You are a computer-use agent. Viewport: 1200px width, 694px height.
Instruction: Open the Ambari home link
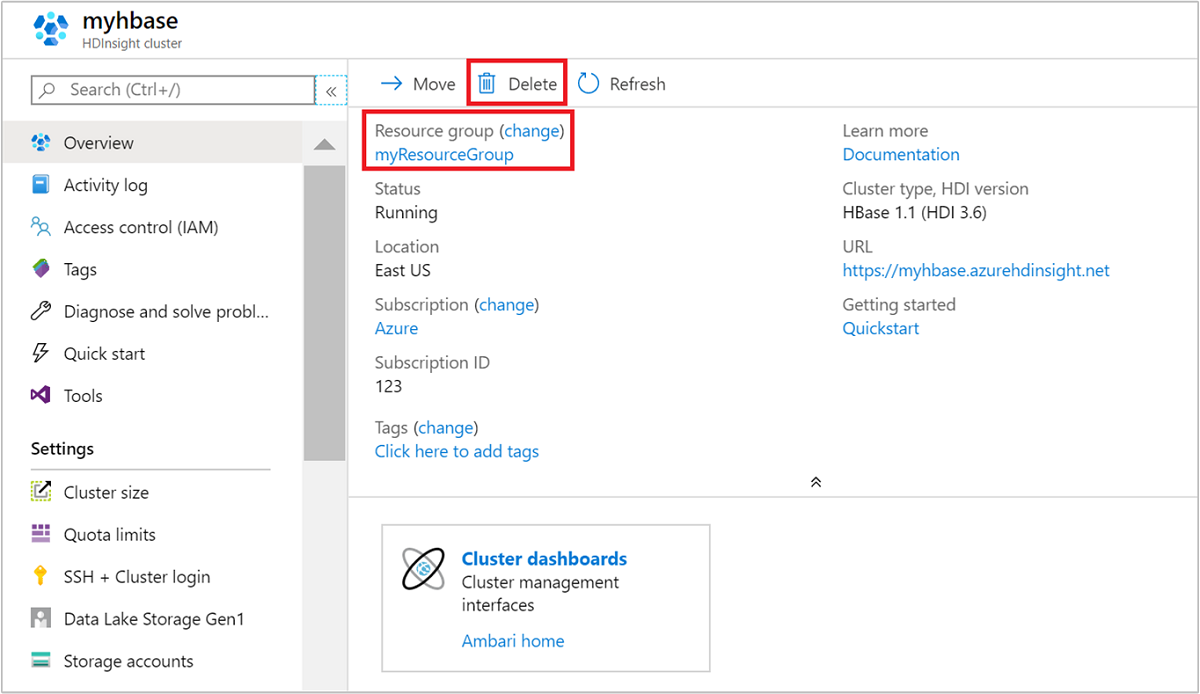[x=513, y=641]
